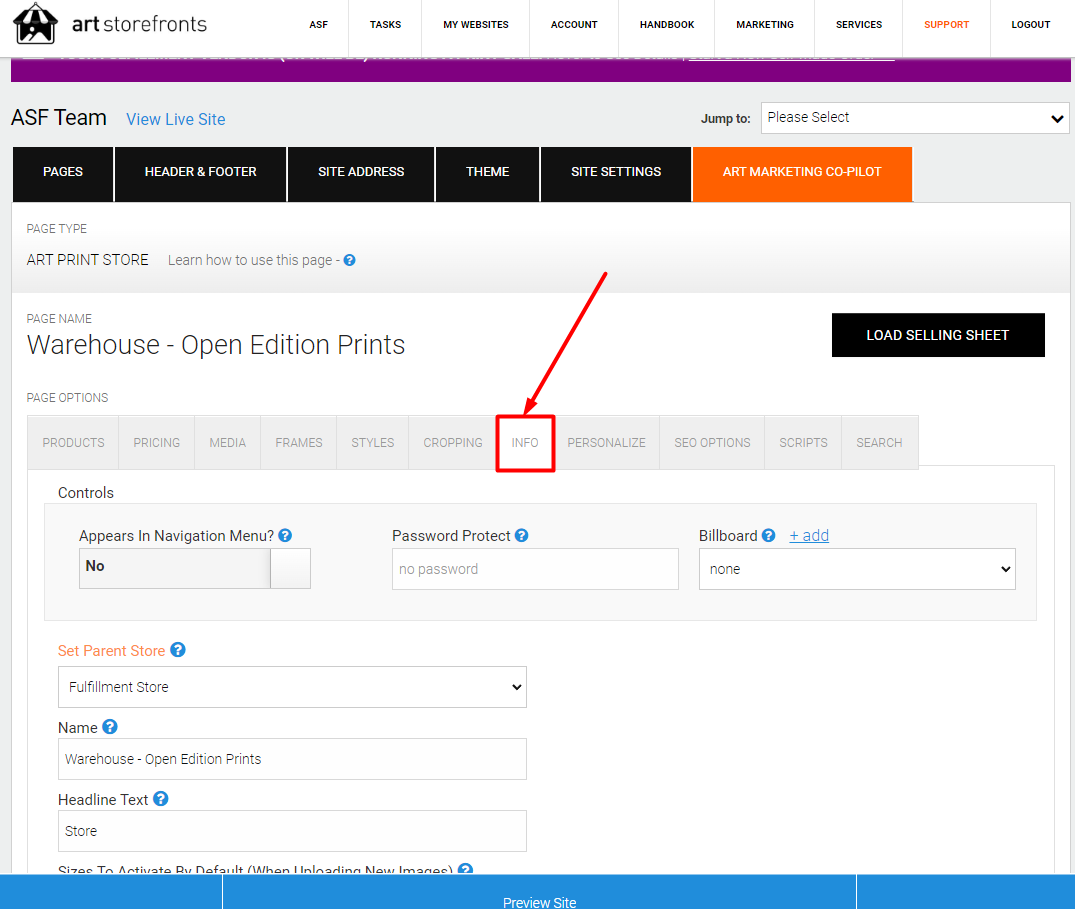The image size is (1075, 909).
Task: Select the PRODUCTS page option tab
Action: click(x=73, y=443)
